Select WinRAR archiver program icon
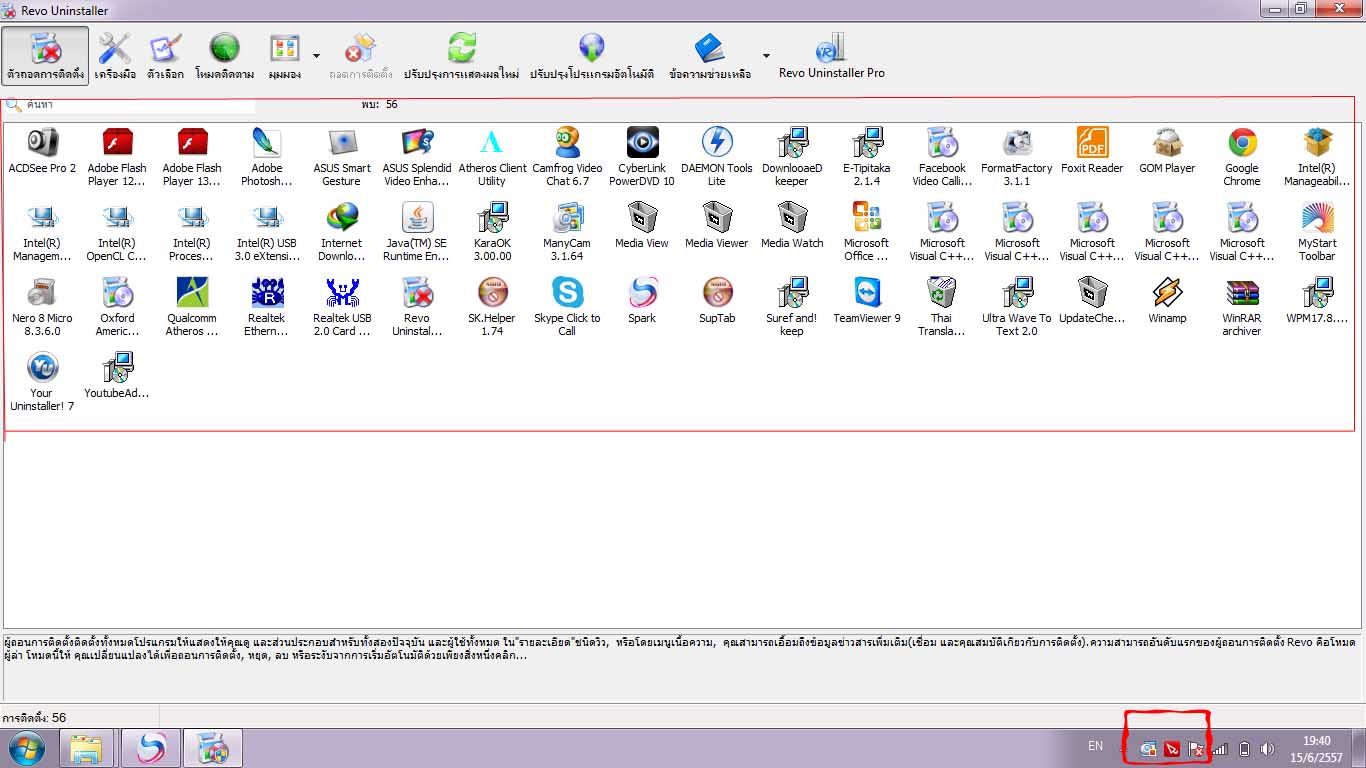1366x768 pixels. pos(1242,305)
